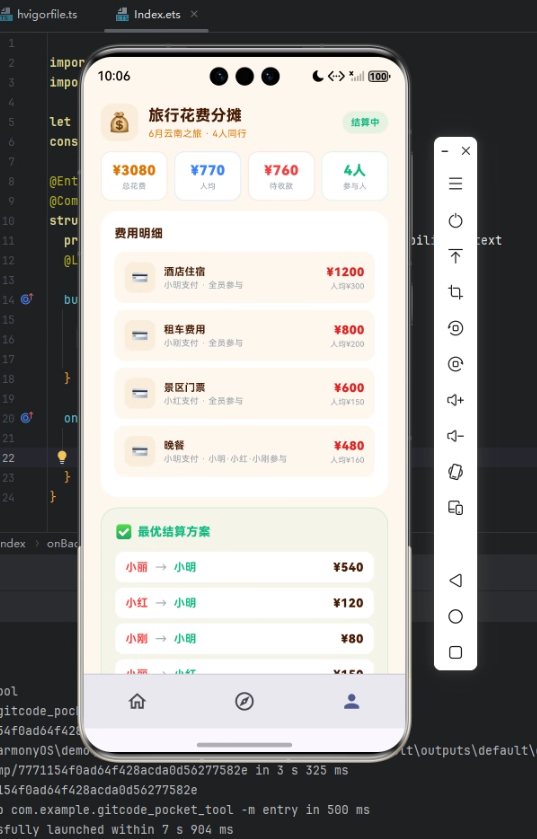Tap the 最优结算方案 heading text
This screenshot has height=839, width=537.
click(174, 532)
